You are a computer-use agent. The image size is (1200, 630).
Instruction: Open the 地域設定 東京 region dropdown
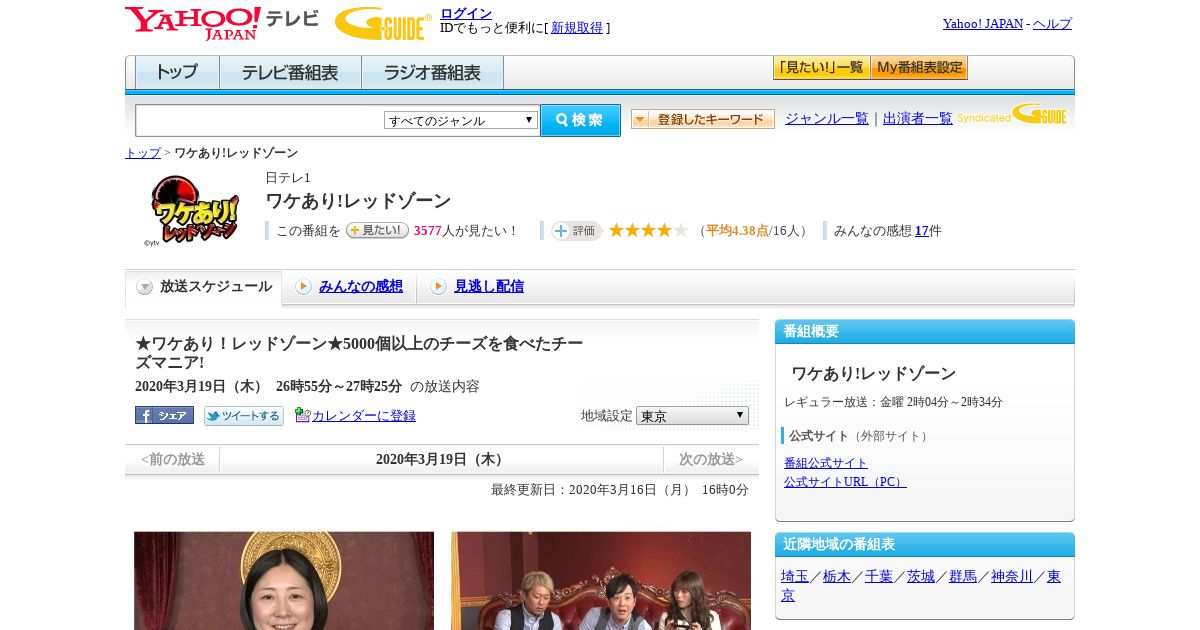pos(692,415)
